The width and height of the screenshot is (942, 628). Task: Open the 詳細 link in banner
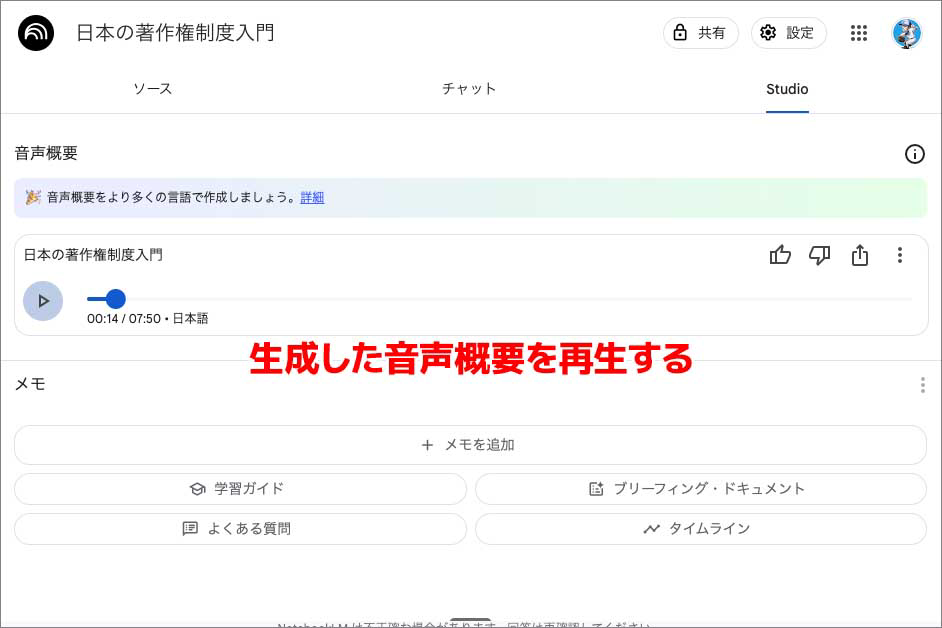coord(312,198)
